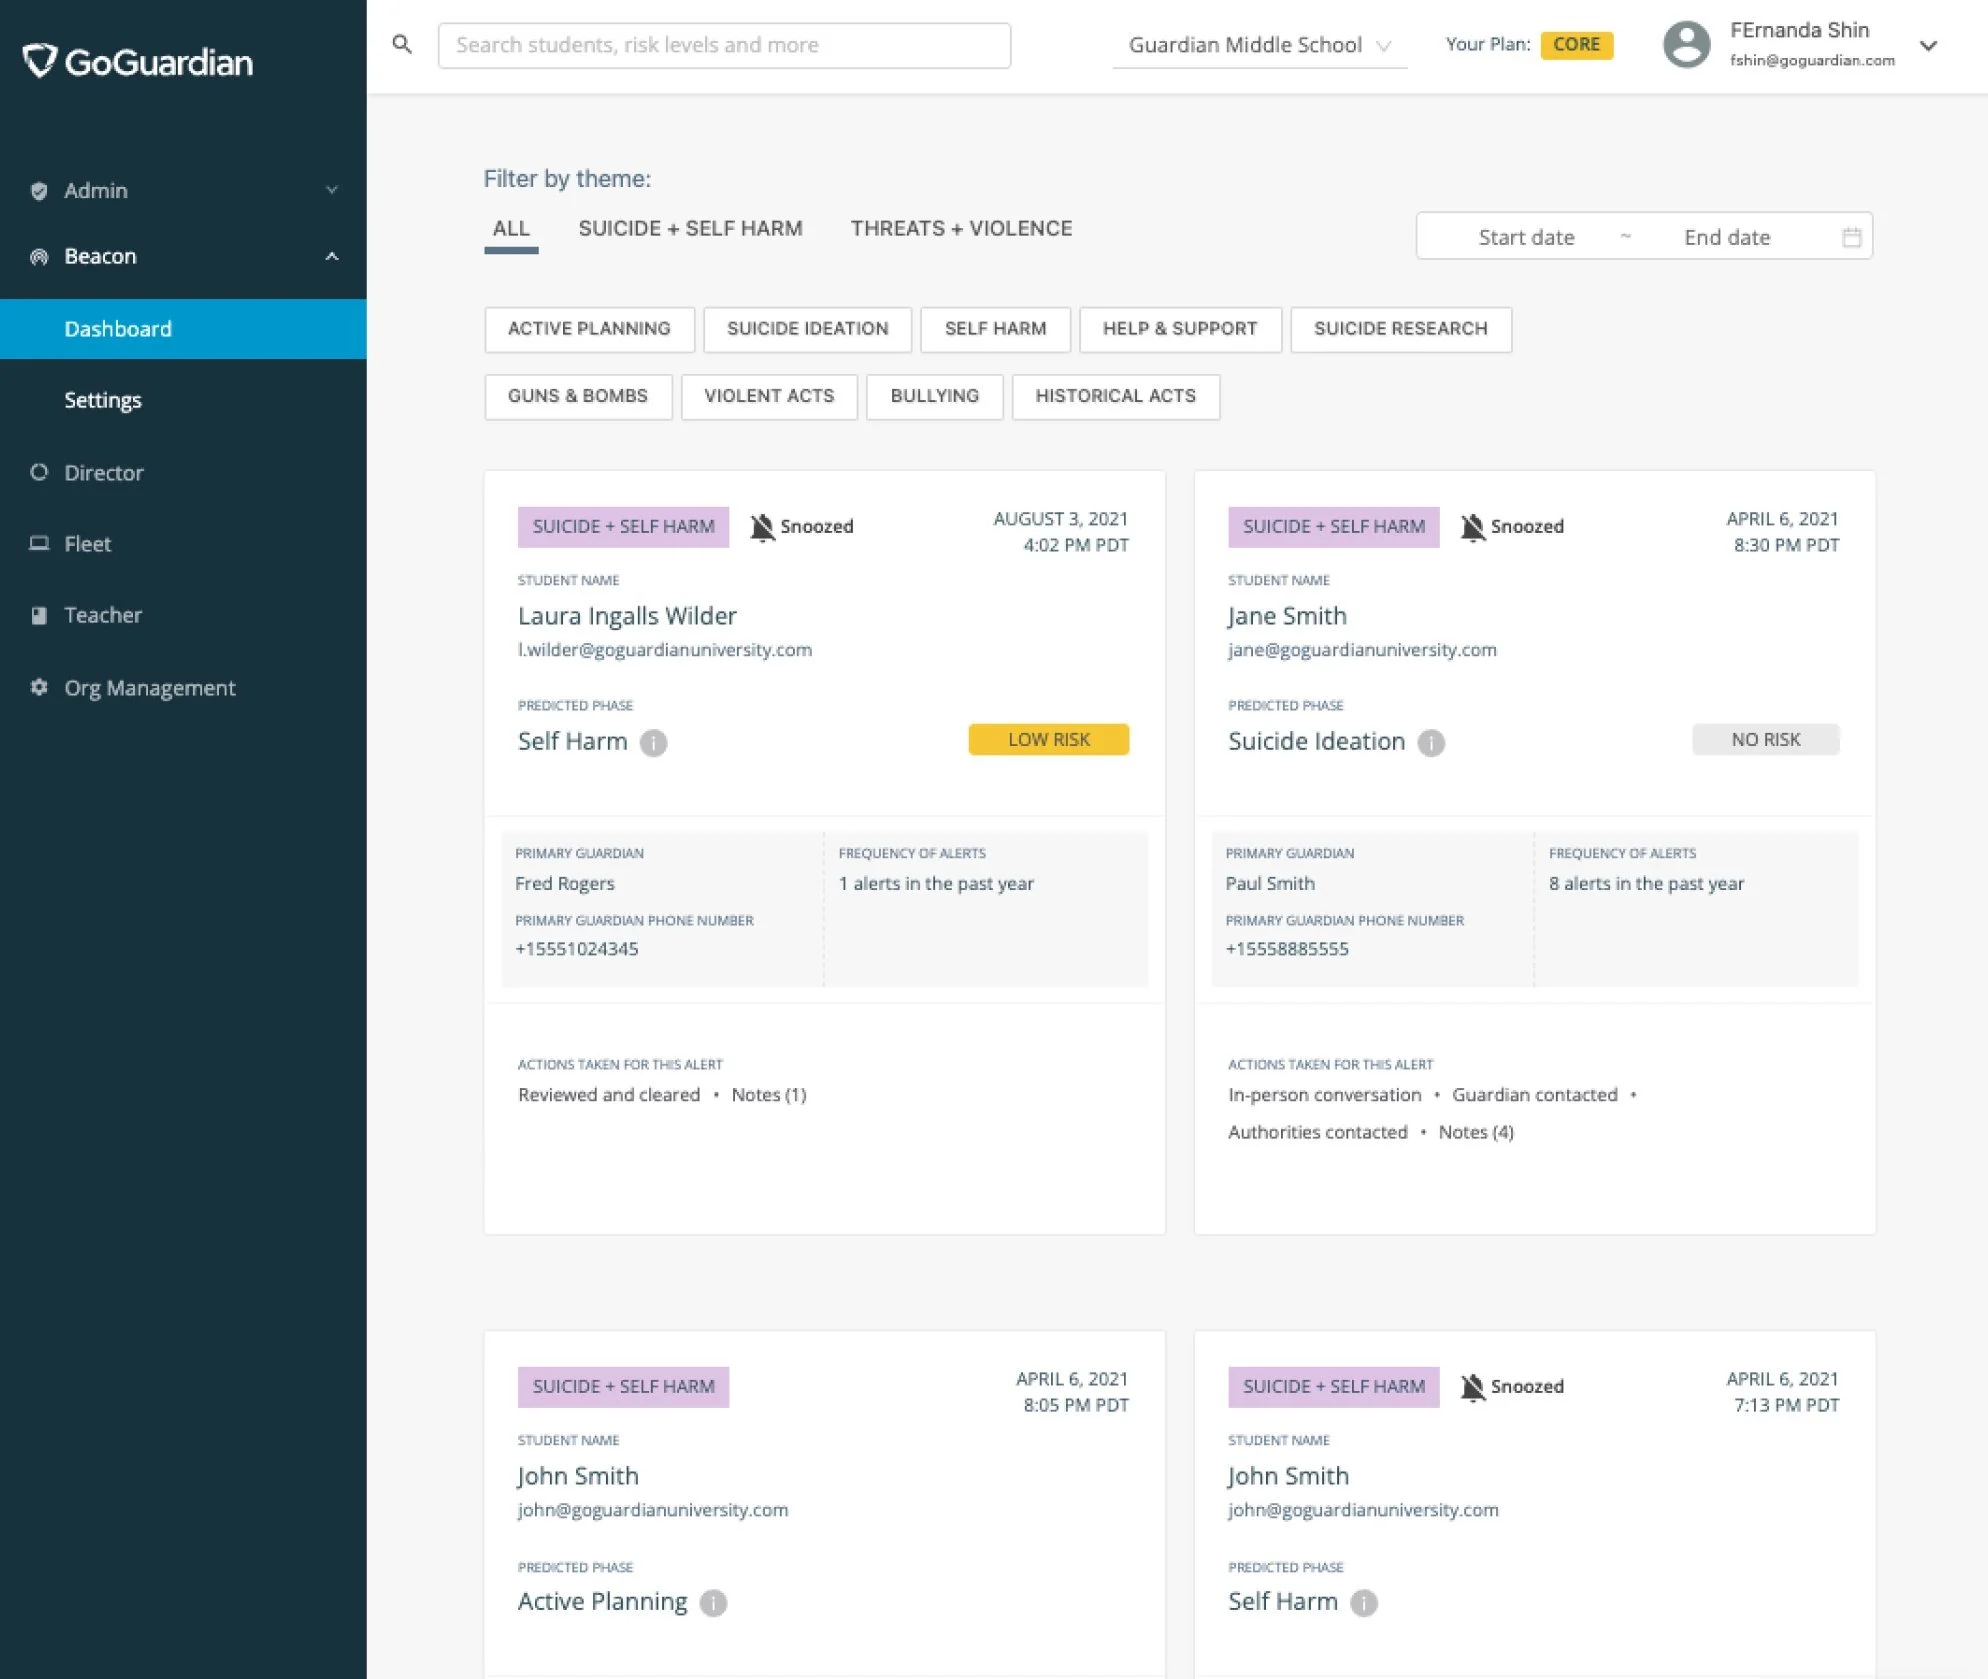Select the BULLYING filter chip
This screenshot has height=1679, width=1988.
pyautogui.click(x=934, y=396)
